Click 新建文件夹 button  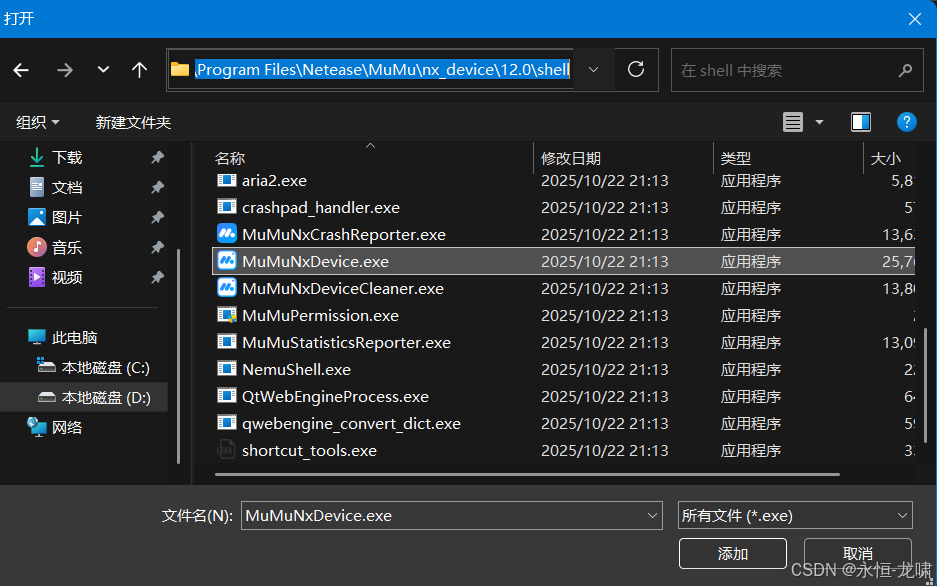click(133, 122)
